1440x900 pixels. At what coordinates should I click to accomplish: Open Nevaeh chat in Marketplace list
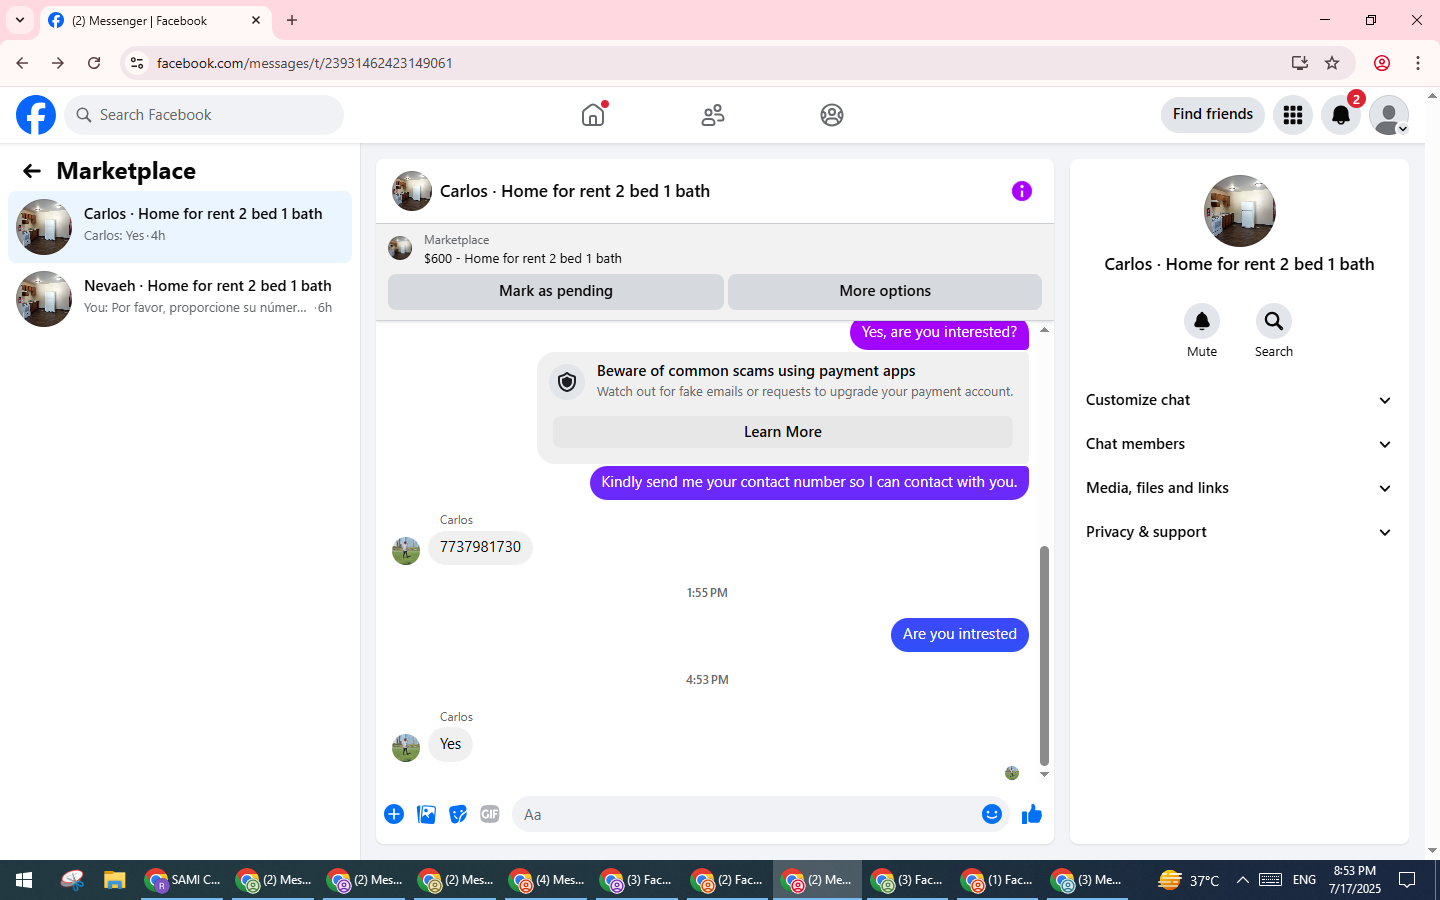(x=180, y=299)
